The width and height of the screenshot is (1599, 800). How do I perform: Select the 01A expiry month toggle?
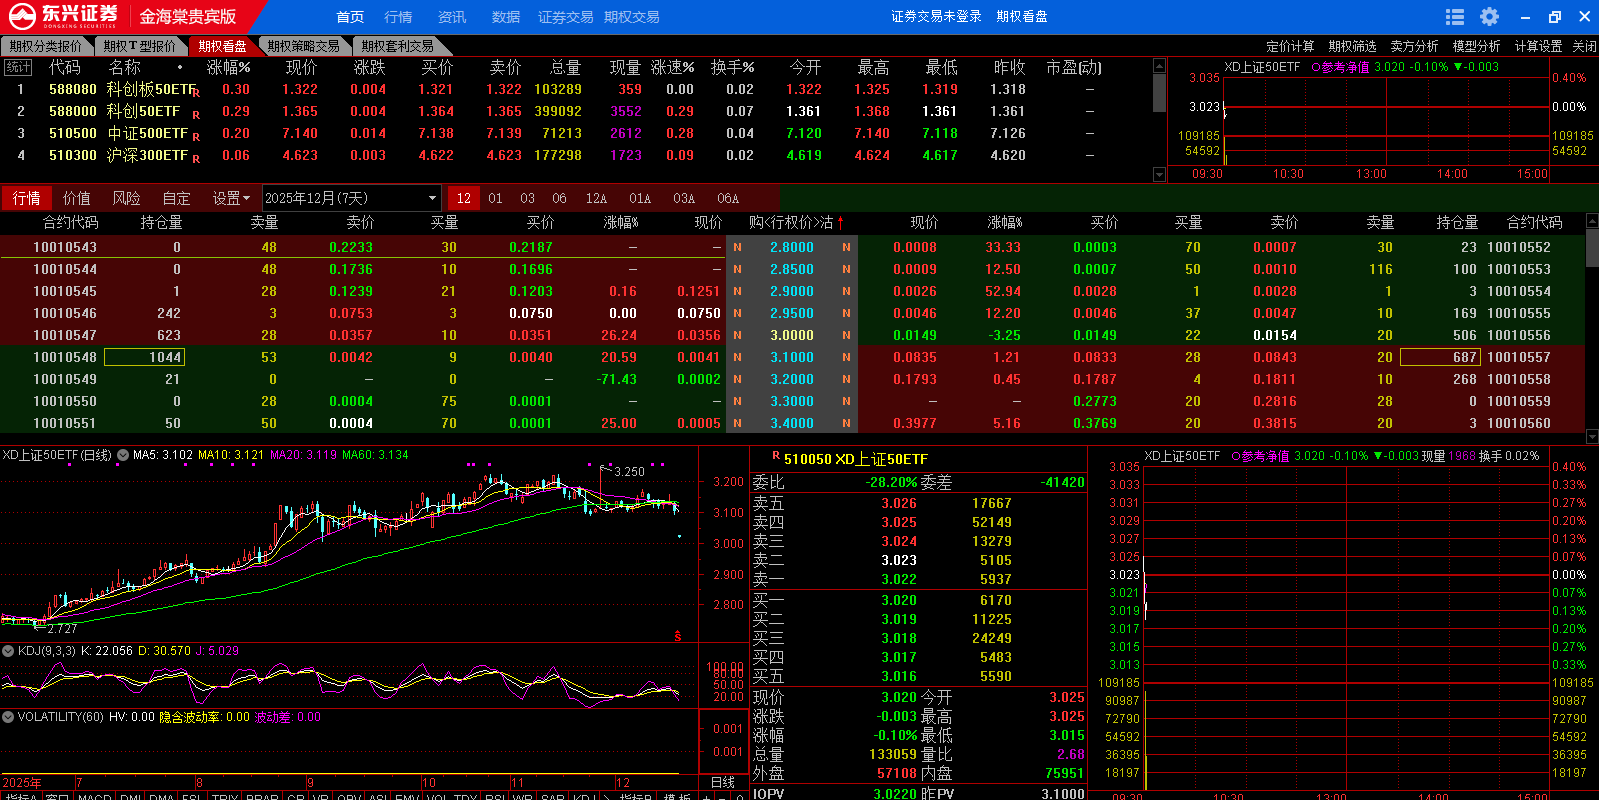point(640,198)
